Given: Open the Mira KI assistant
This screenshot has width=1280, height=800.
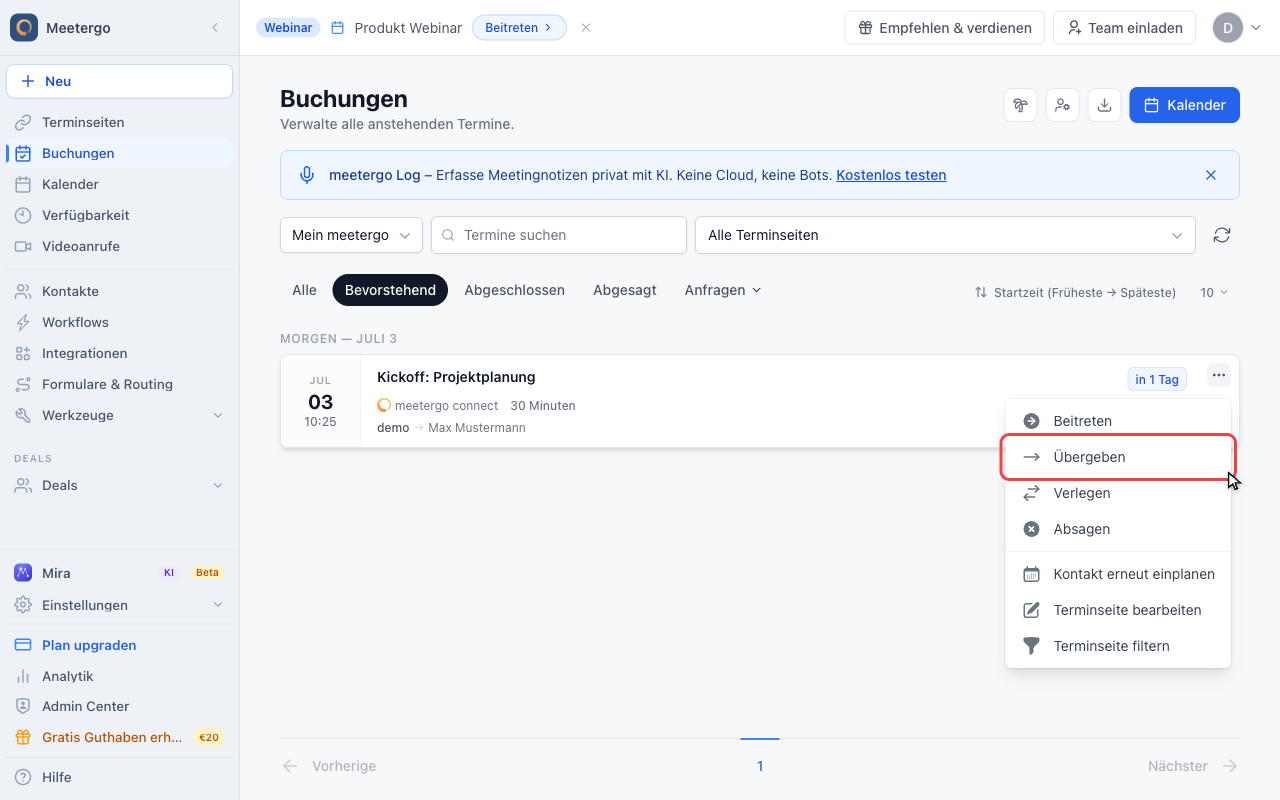Looking at the screenshot, I should [x=119, y=573].
